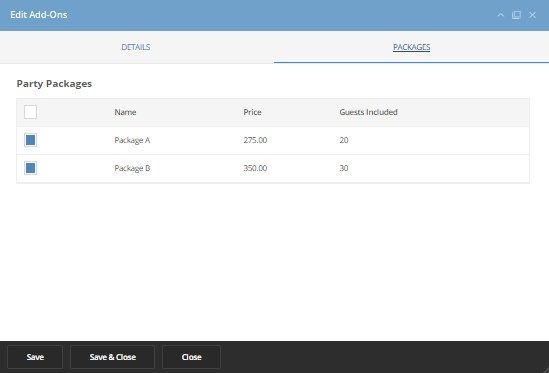This screenshot has height=373, width=549.
Task: Uncheck the Package A checkbox
Action: (30, 140)
